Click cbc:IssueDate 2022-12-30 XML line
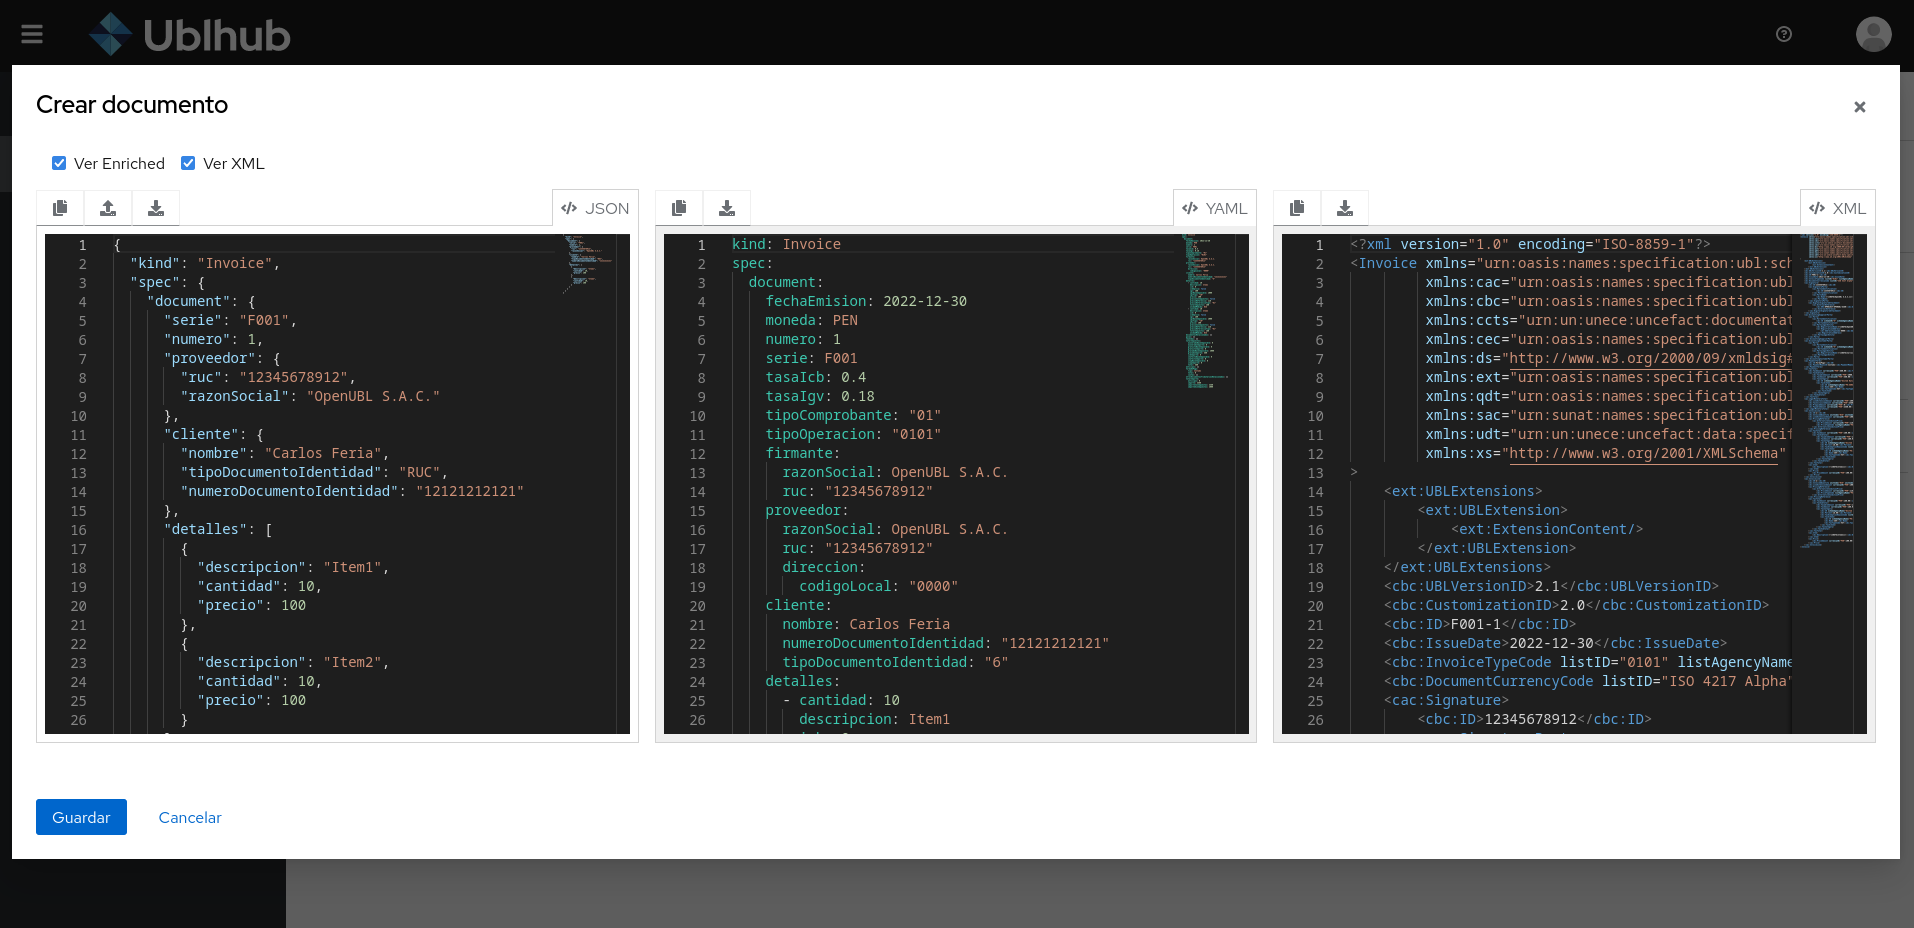The image size is (1914, 928). pos(1555,643)
